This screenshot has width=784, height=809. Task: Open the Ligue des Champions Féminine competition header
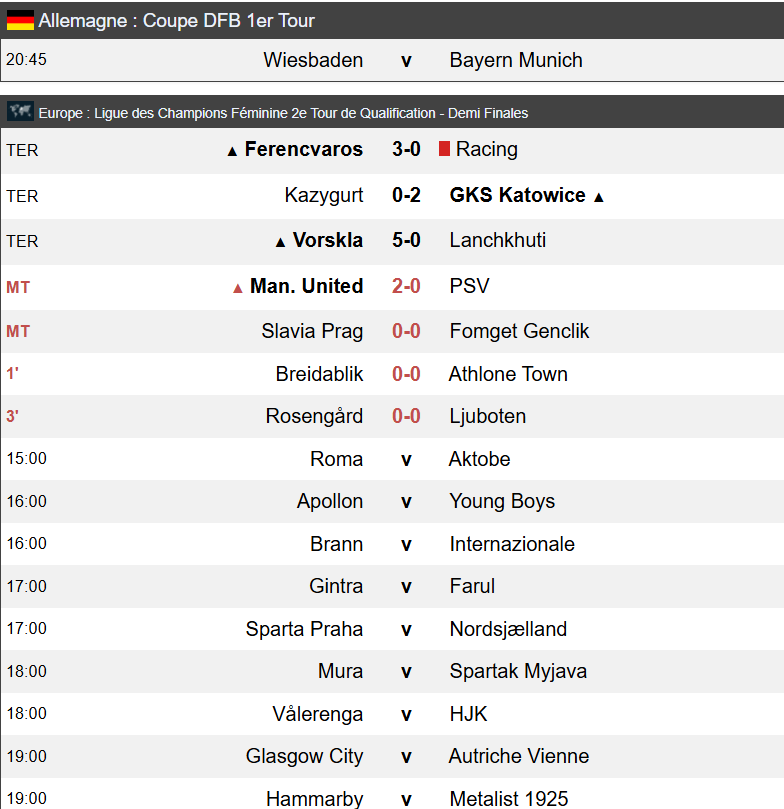283,113
